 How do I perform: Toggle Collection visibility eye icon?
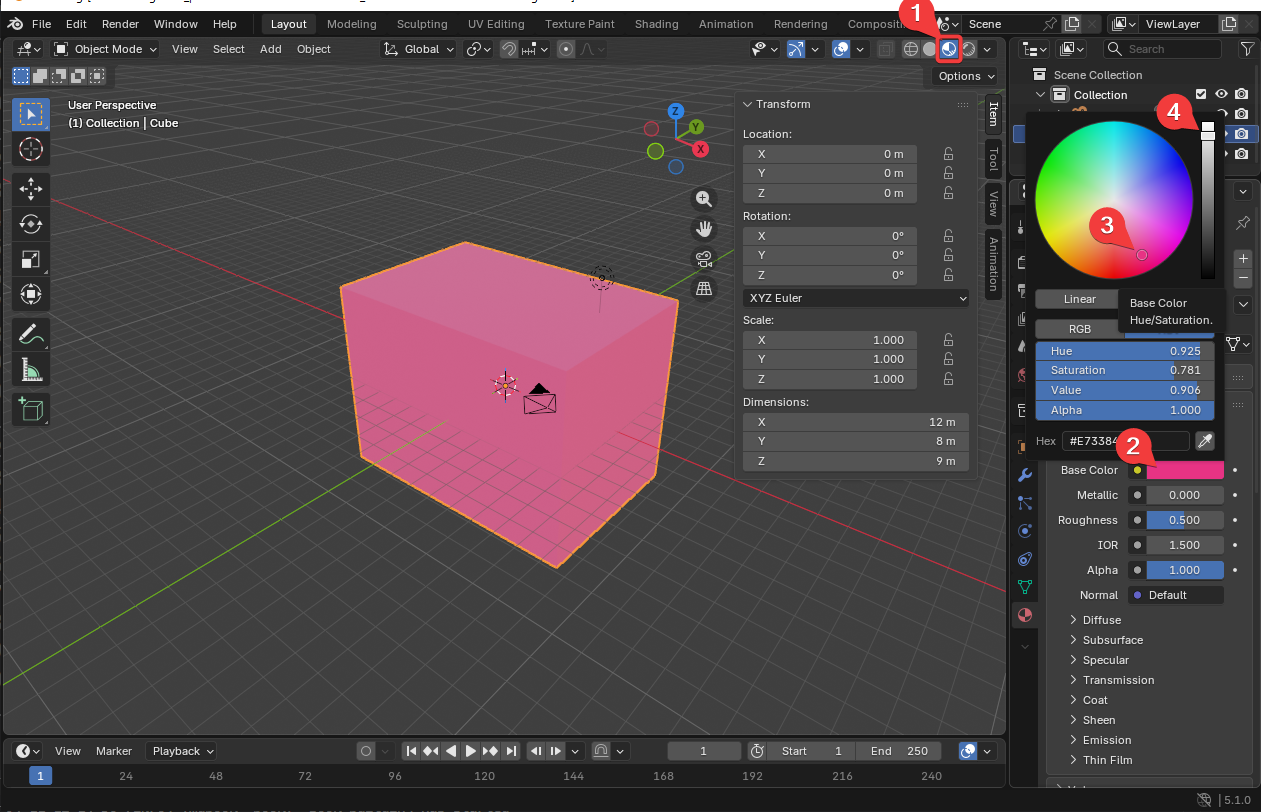[1221, 95]
